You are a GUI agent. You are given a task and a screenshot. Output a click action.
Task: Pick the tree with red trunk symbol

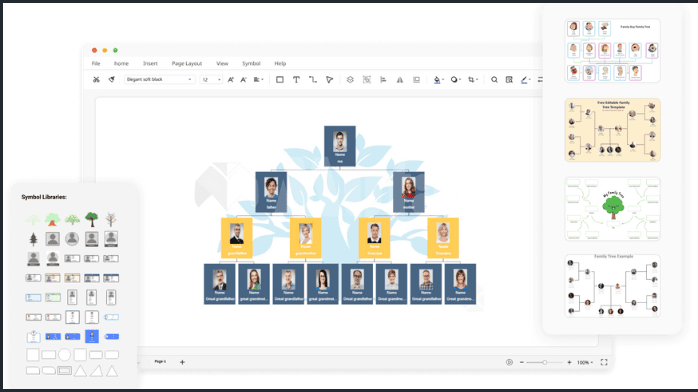click(53, 219)
